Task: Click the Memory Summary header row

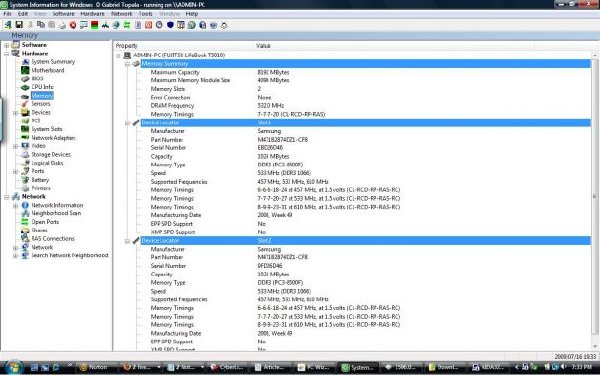Action: pos(365,64)
